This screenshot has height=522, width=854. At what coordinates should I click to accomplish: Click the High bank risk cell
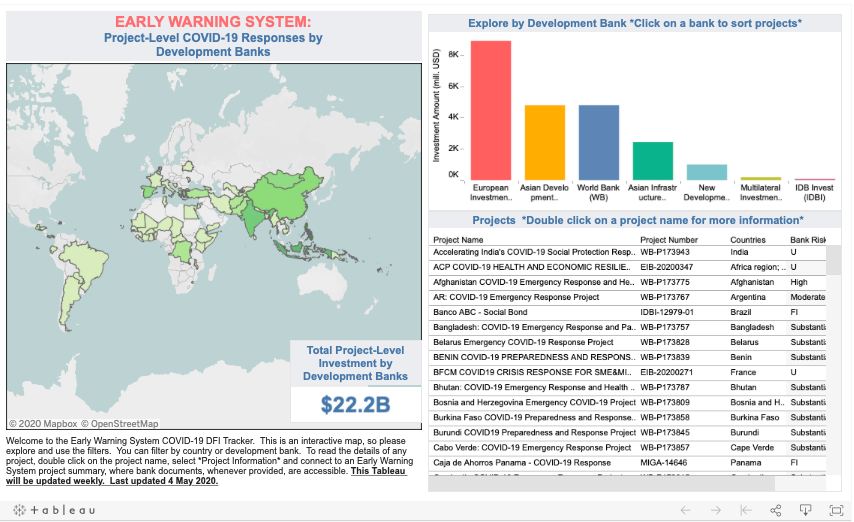[799, 282]
